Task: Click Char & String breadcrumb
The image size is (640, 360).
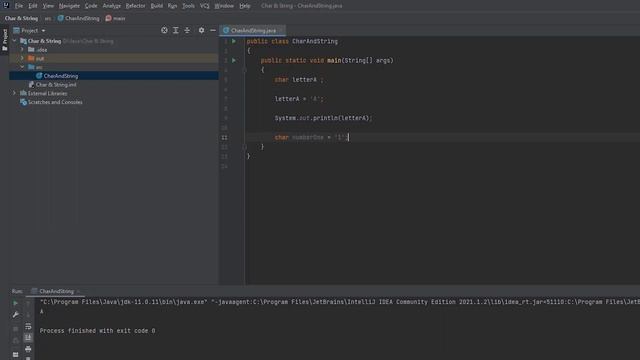Action: coord(21,18)
